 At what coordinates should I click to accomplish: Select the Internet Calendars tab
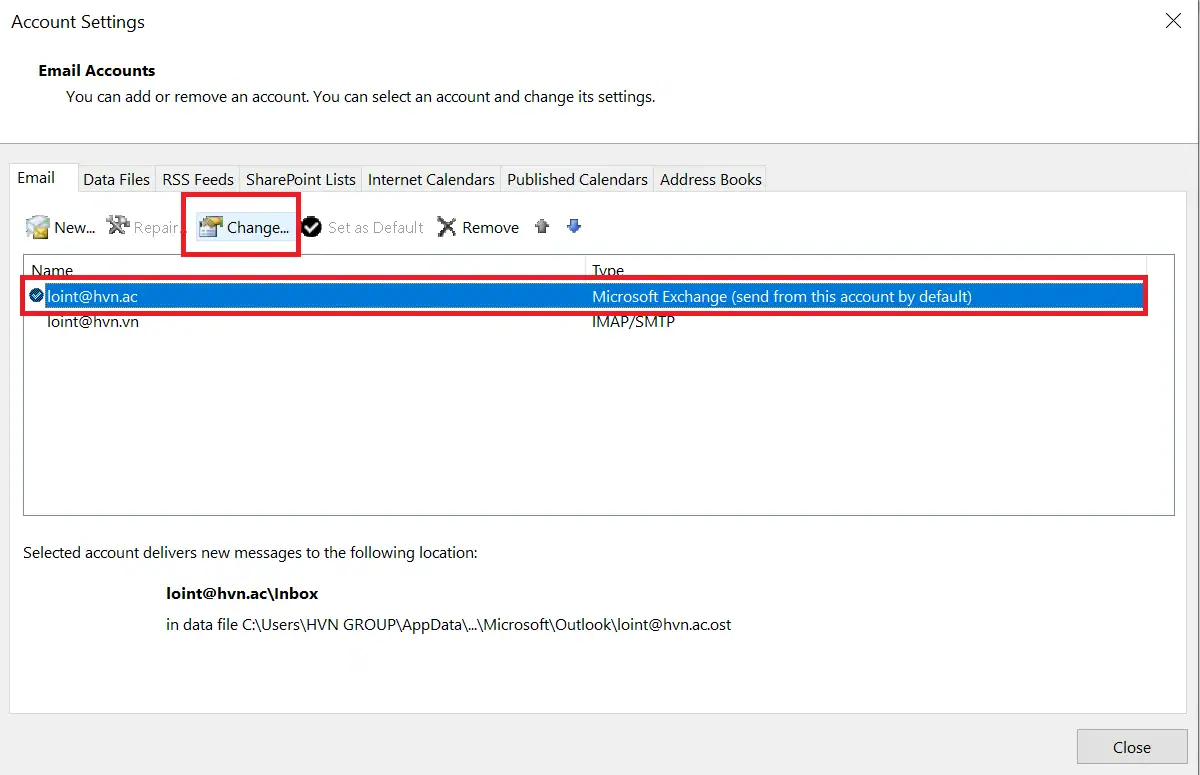coord(431,179)
